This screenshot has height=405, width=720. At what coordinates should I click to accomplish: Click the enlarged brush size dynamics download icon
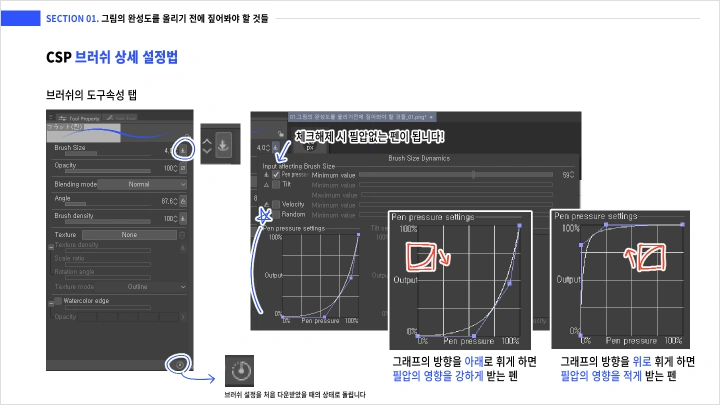click(x=224, y=145)
